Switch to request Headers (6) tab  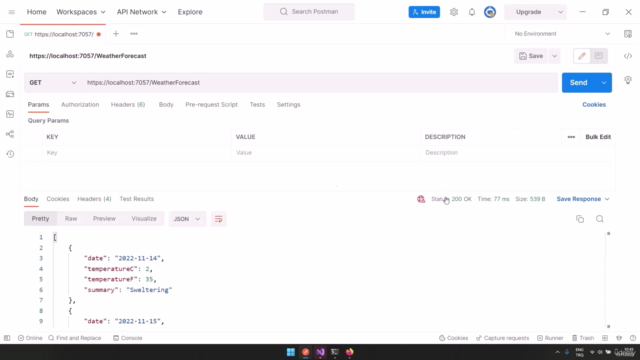click(x=128, y=104)
